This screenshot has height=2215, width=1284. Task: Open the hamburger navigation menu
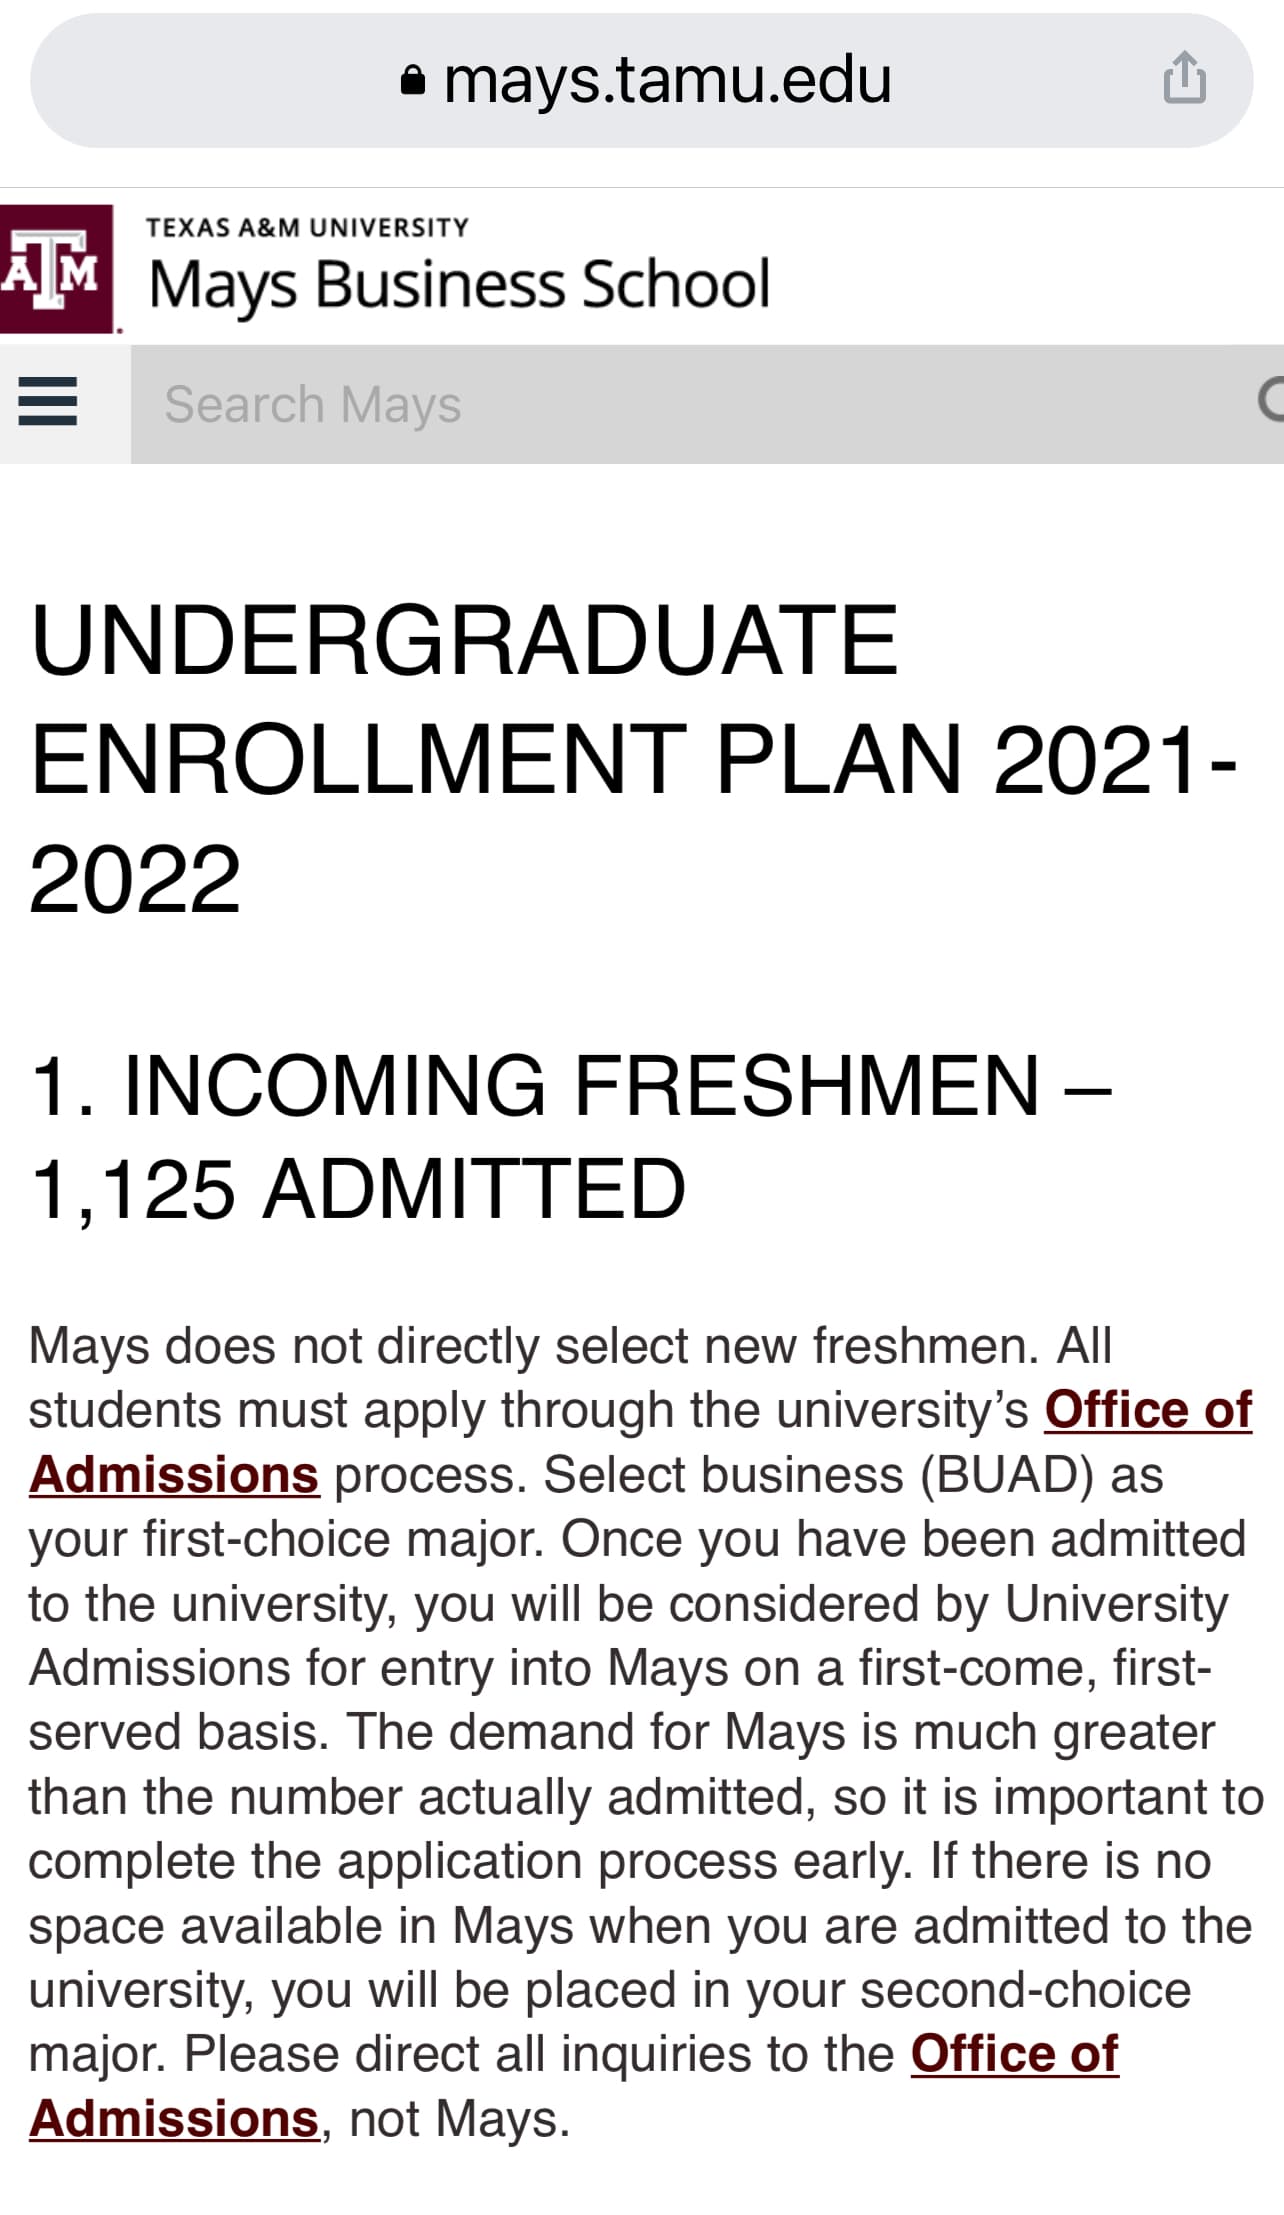(x=48, y=402)
